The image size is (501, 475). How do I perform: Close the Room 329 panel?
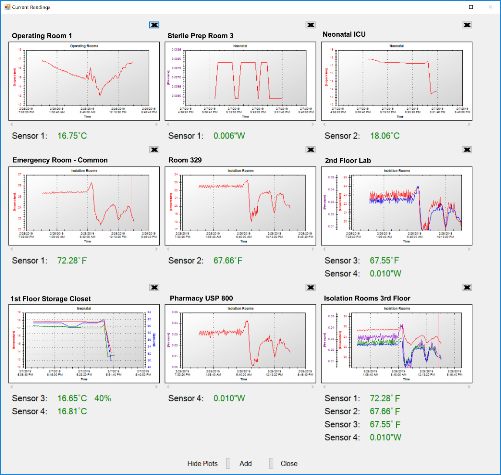[x=310, y=150]
